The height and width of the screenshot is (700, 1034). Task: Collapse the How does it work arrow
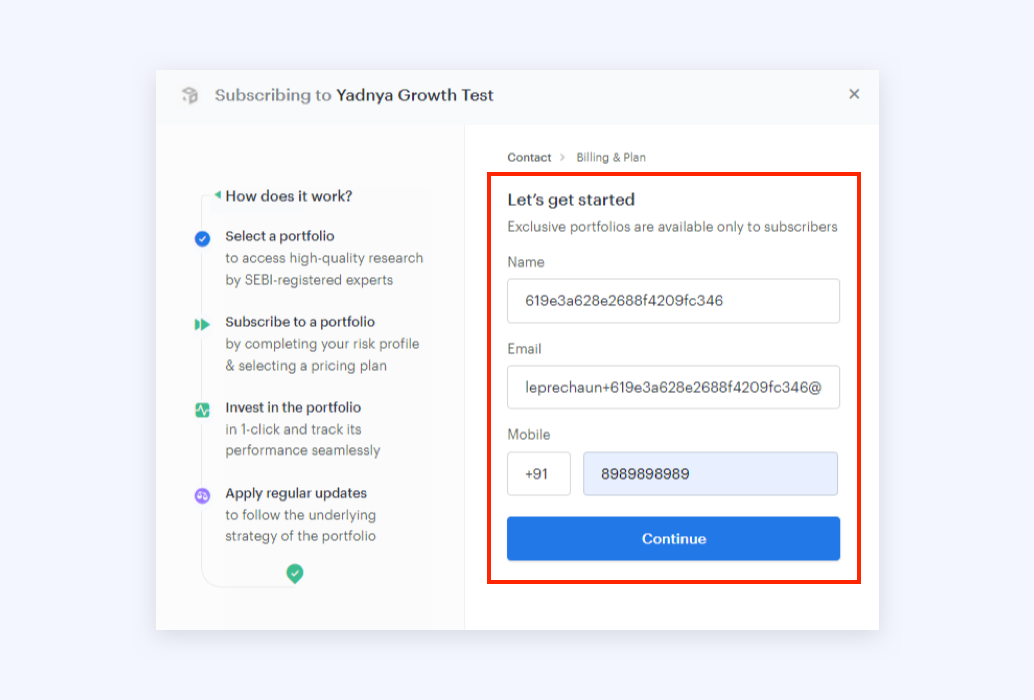coord(218,194)
